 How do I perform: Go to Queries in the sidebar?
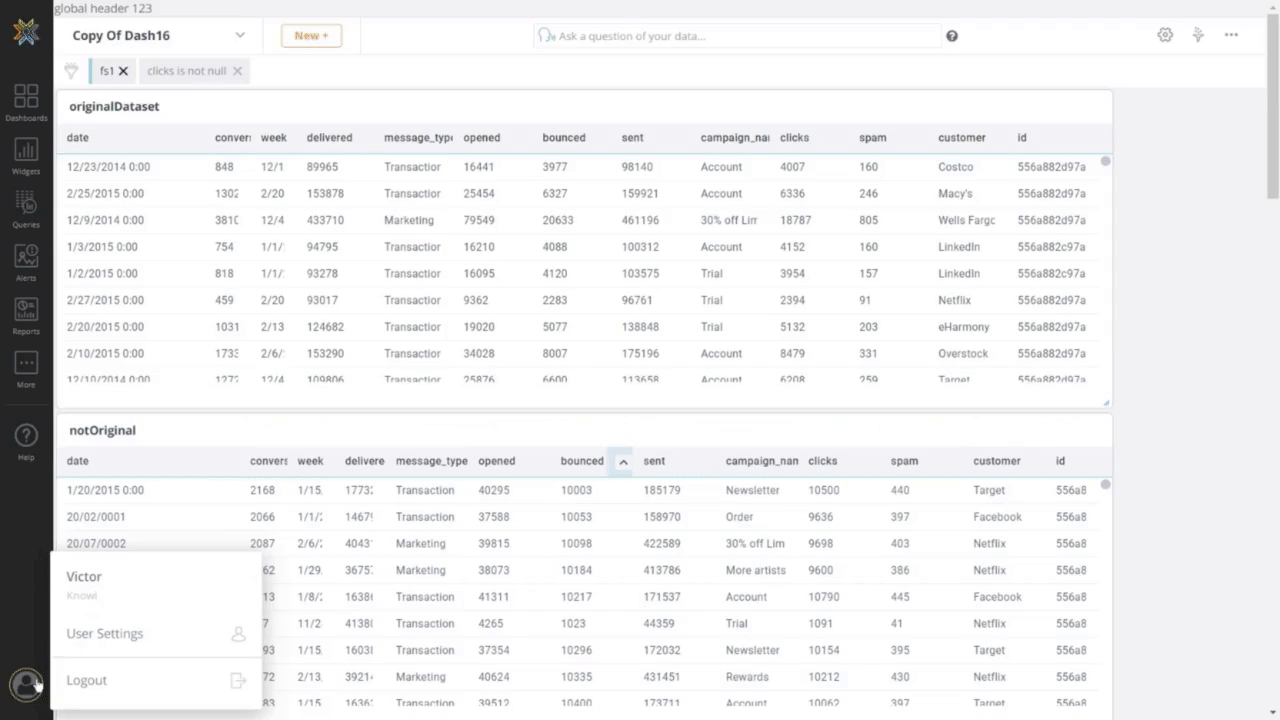[26, 208]
